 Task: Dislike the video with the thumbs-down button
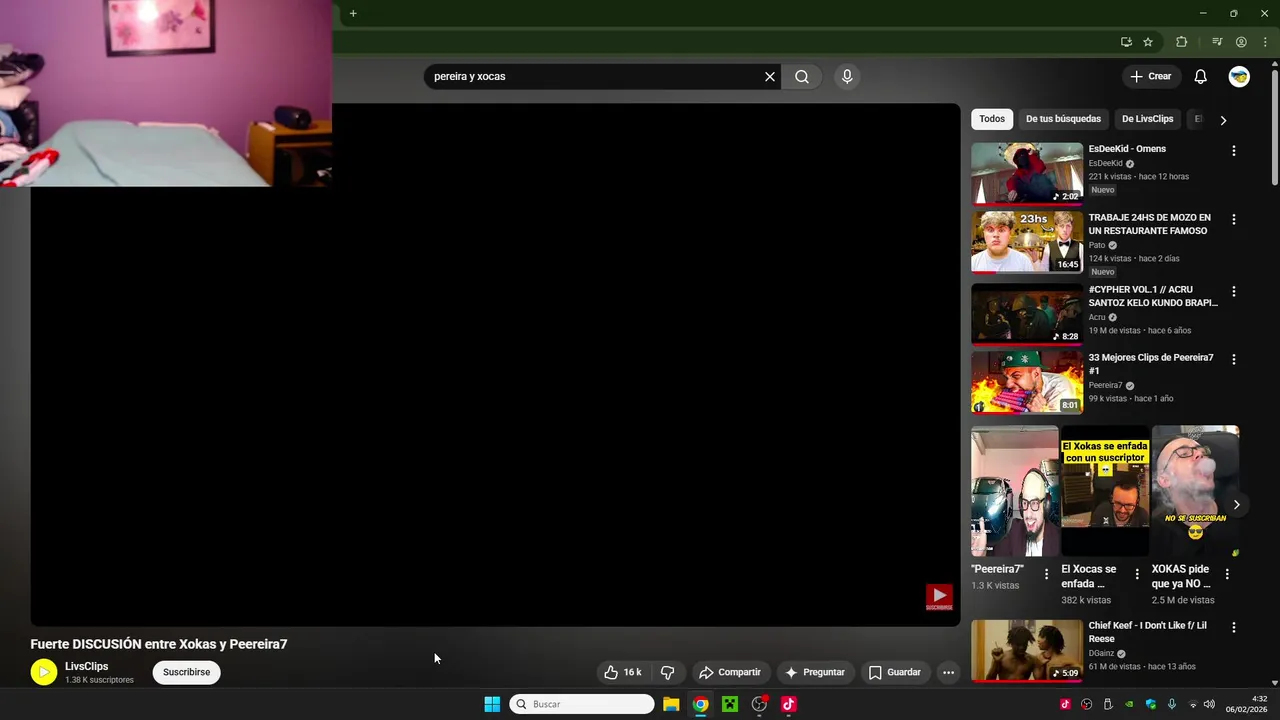668,672
